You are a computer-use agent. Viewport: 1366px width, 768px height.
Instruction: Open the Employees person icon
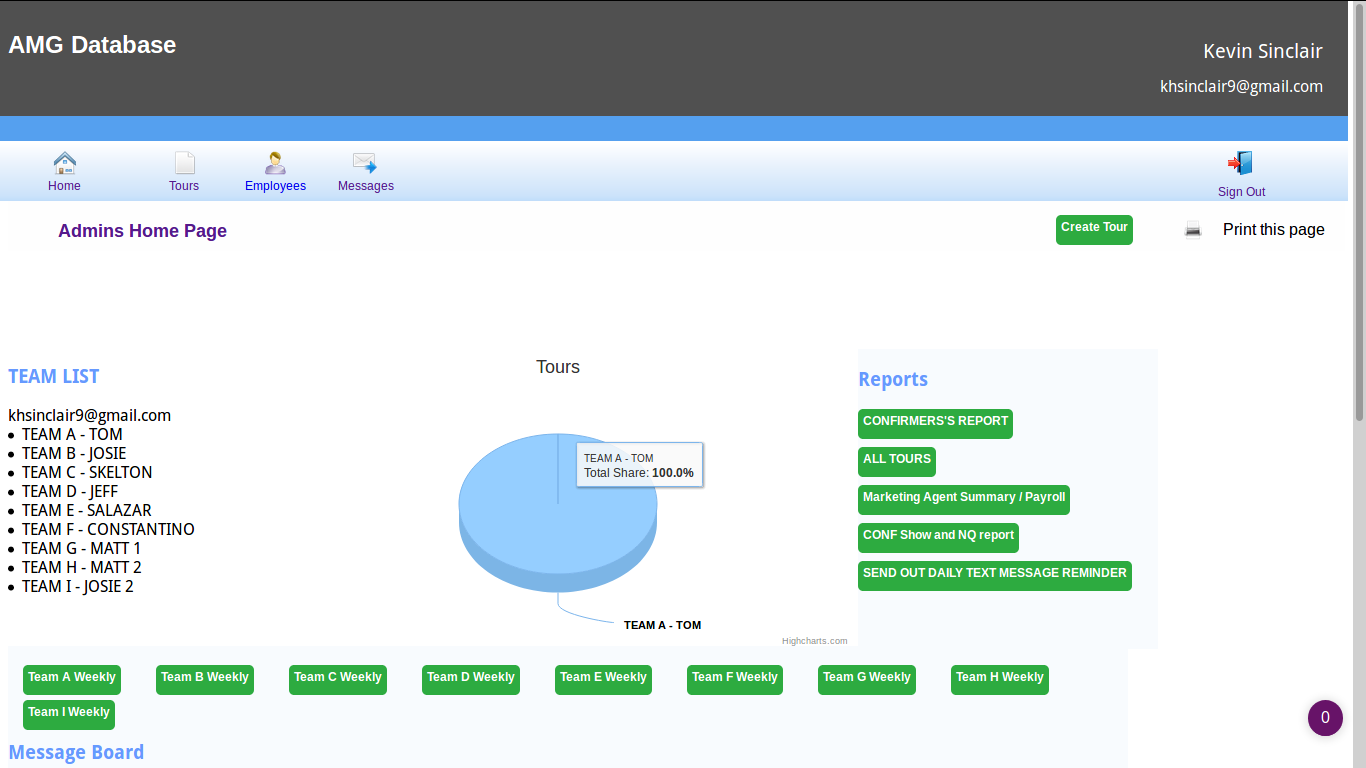(275, 163)
